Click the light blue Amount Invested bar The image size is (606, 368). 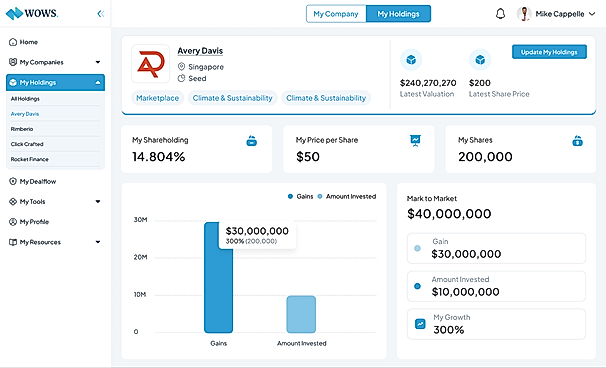coord(301,314)
